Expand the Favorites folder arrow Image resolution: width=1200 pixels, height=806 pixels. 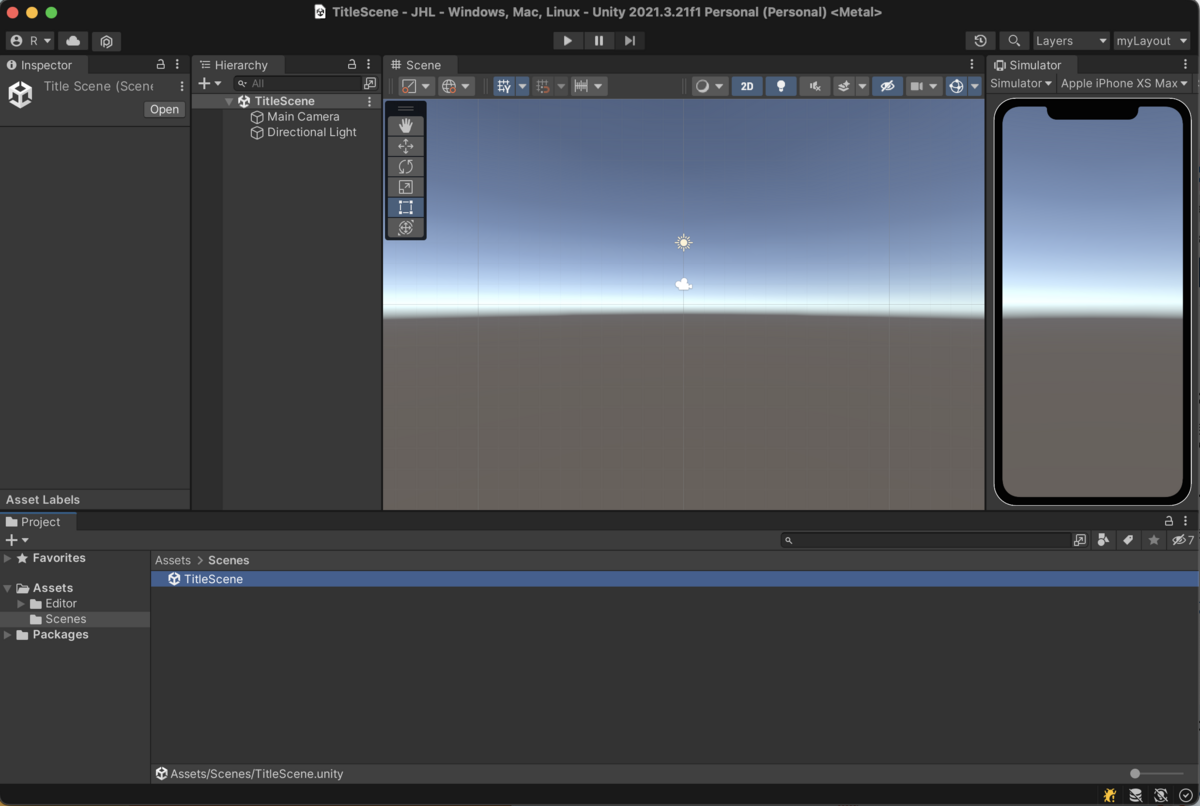pos(8,558)
